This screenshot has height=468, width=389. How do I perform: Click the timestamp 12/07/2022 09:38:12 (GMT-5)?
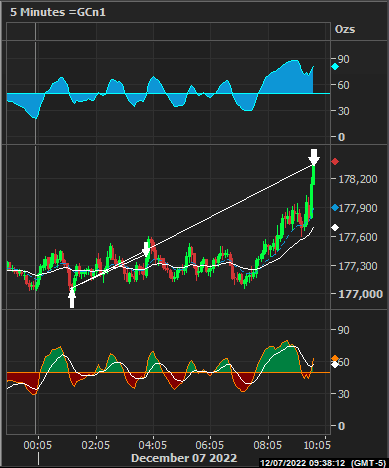(323, 463)
